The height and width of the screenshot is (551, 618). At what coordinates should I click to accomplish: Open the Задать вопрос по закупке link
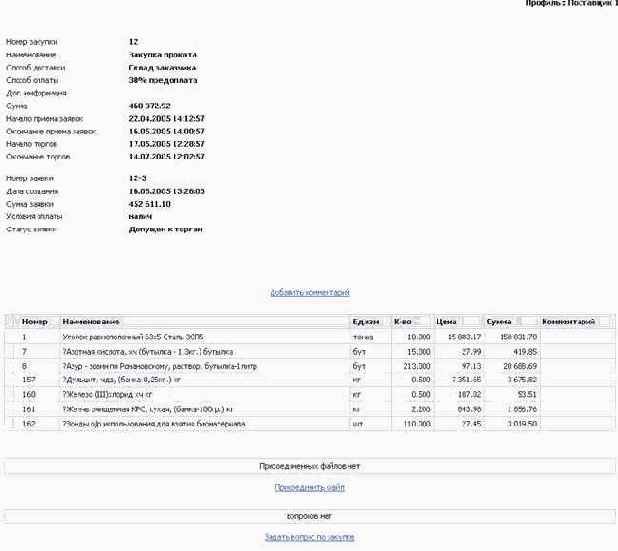(x=309, y=538)
